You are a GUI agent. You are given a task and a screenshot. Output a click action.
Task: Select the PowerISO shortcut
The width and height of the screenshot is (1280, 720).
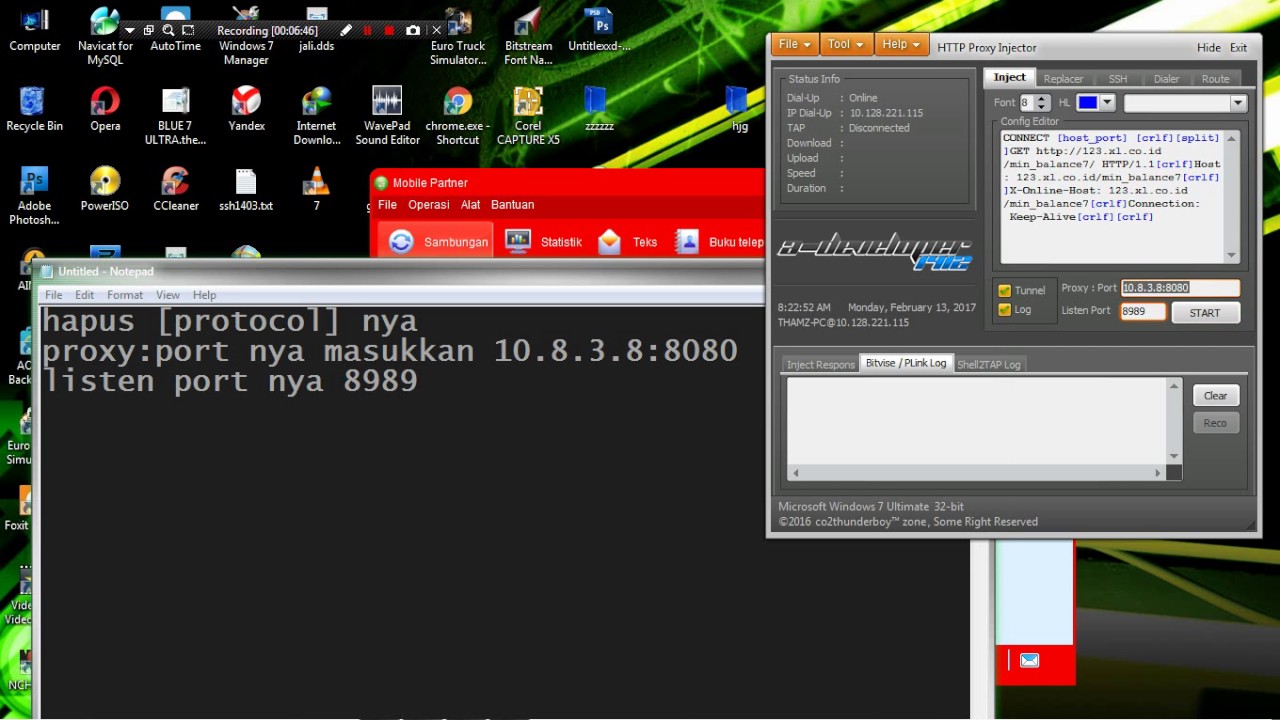click(x=105, y=190)
